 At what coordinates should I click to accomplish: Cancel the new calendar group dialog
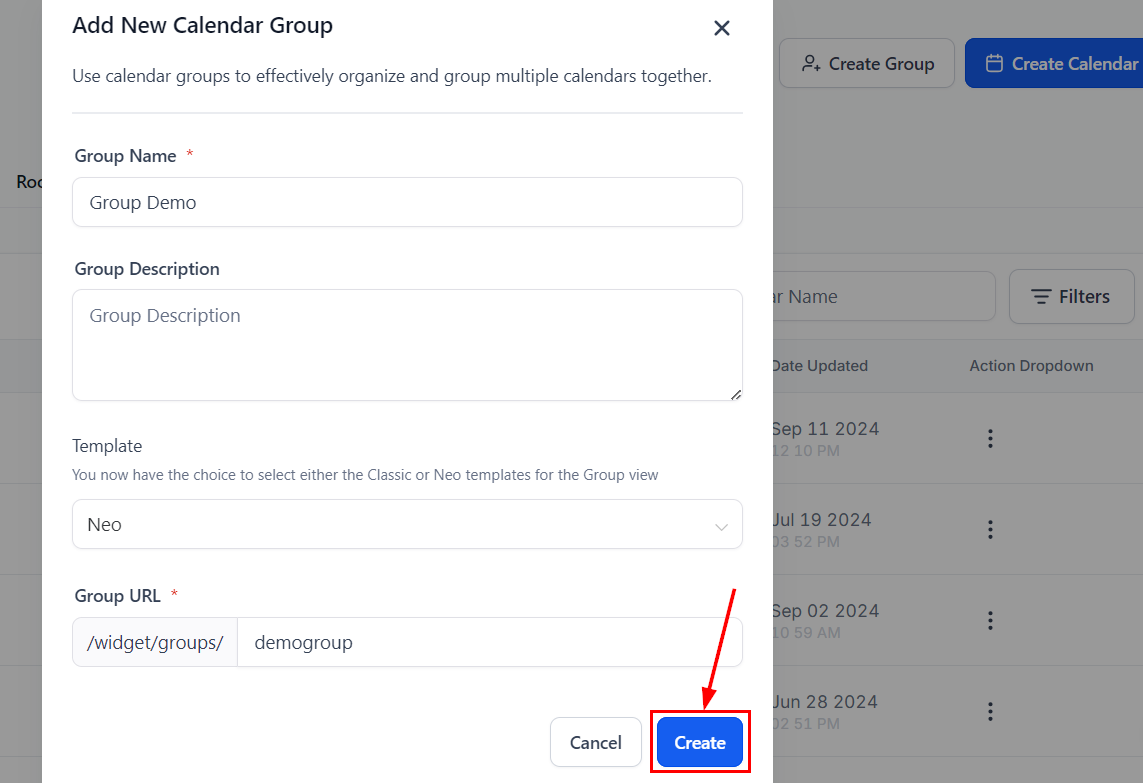coord(596,742)
